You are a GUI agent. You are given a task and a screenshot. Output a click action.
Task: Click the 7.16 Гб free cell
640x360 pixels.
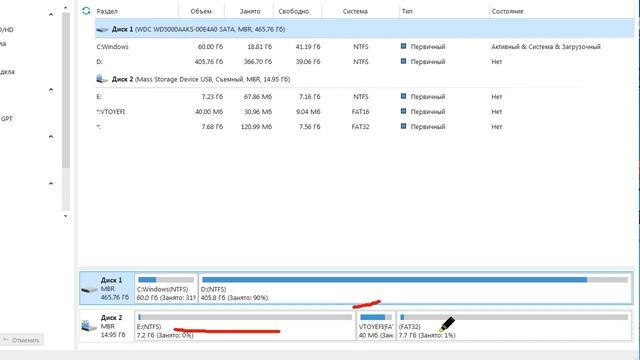pyautogui.click(x=309, y=97)
